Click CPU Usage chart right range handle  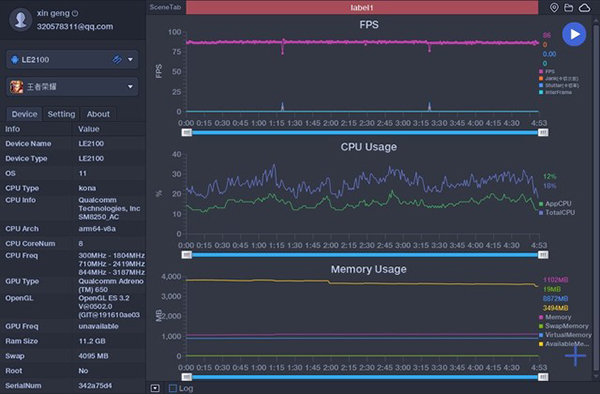[x=543, y=255]
